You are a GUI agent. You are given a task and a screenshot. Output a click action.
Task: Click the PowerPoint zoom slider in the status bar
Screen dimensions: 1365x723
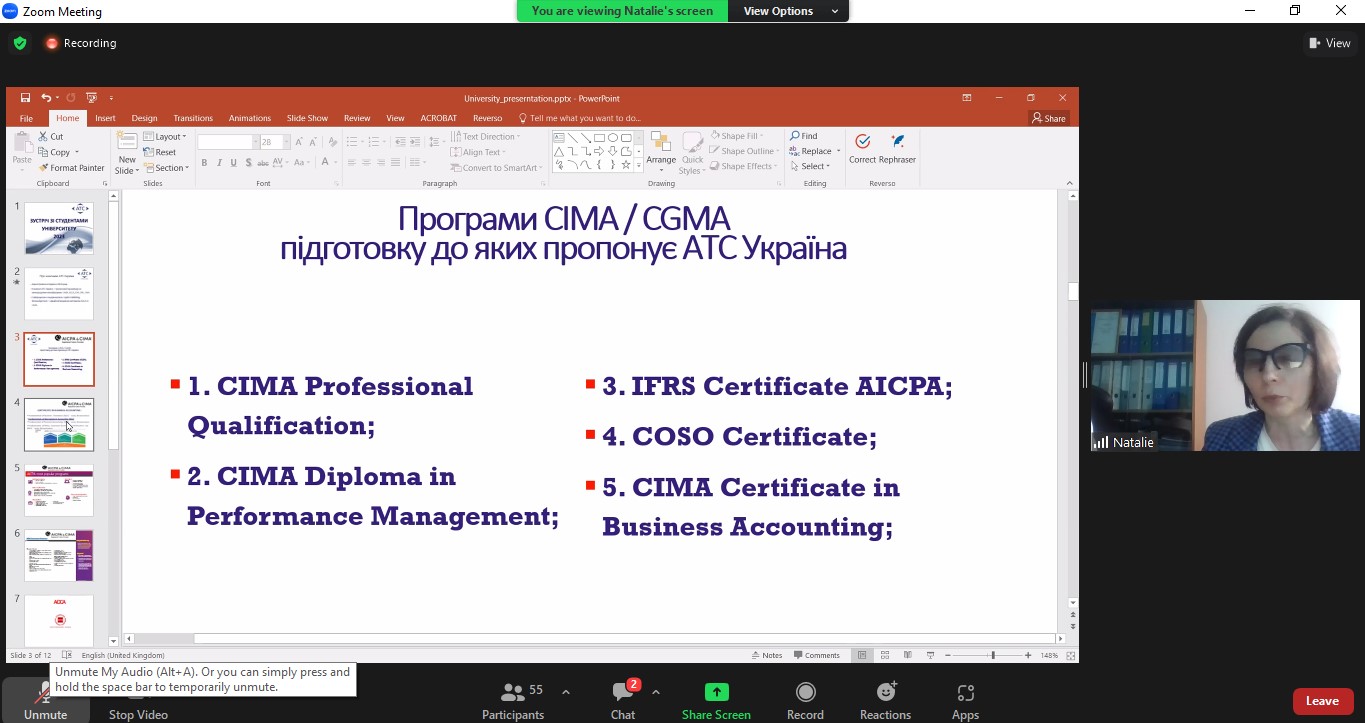click(992, 655)
